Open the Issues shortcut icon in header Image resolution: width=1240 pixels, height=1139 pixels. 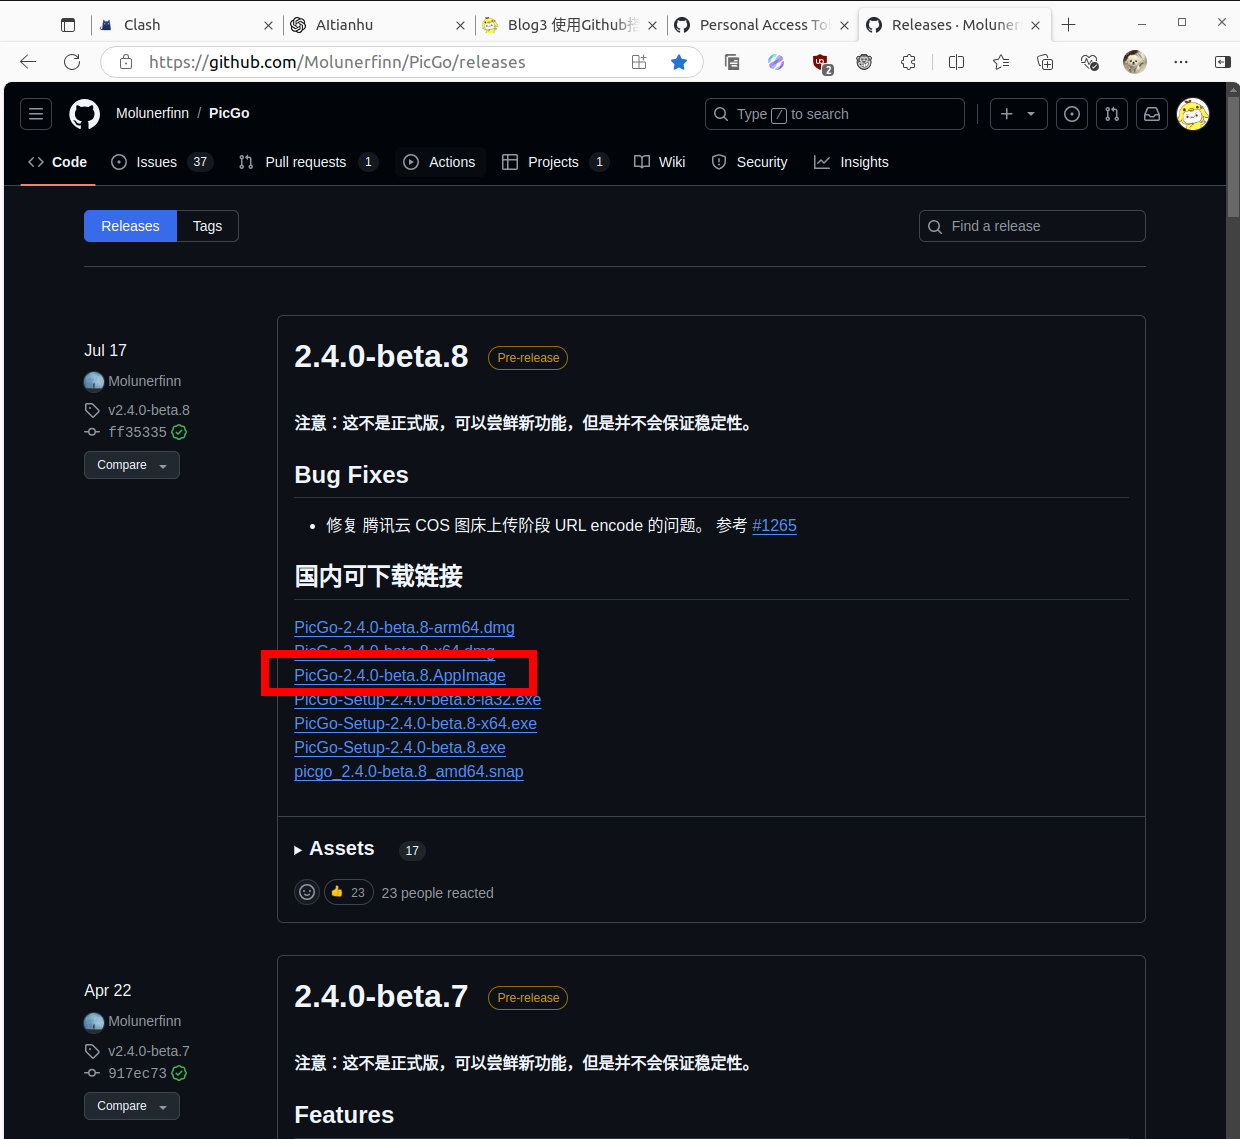point(1072,114)
